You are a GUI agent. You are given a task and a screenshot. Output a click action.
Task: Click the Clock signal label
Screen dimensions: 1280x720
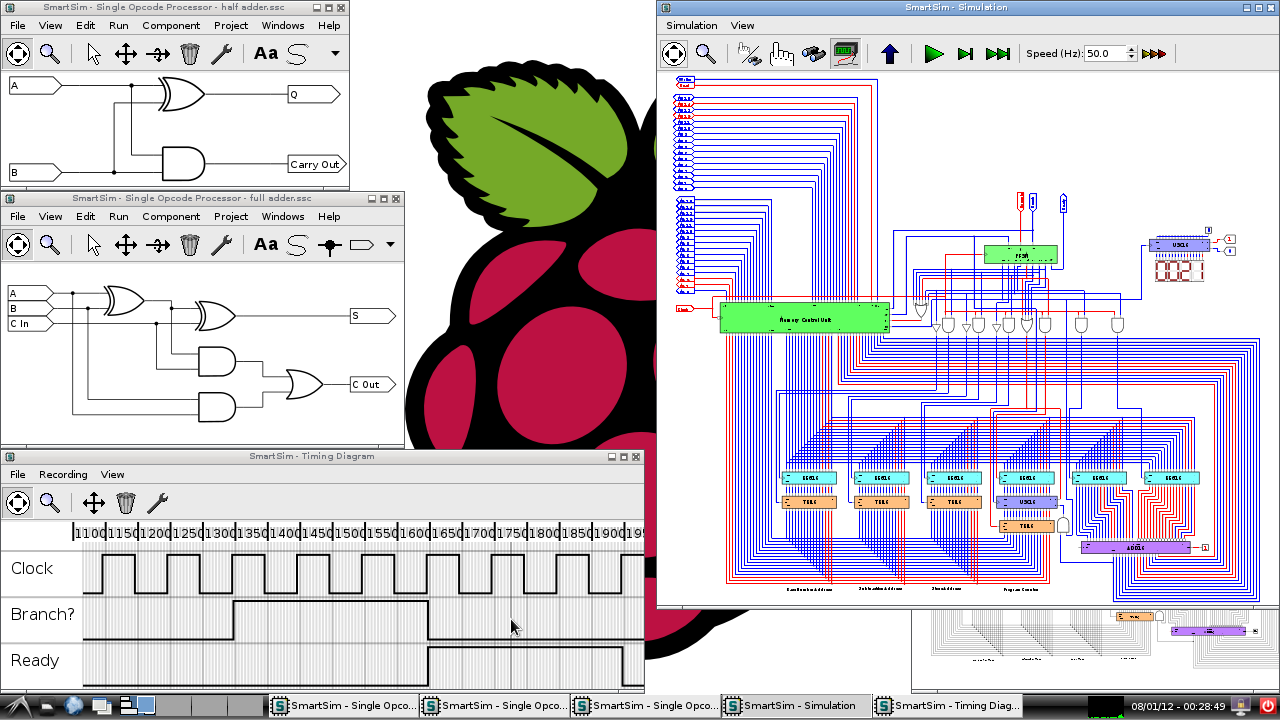tap(32, 568)
